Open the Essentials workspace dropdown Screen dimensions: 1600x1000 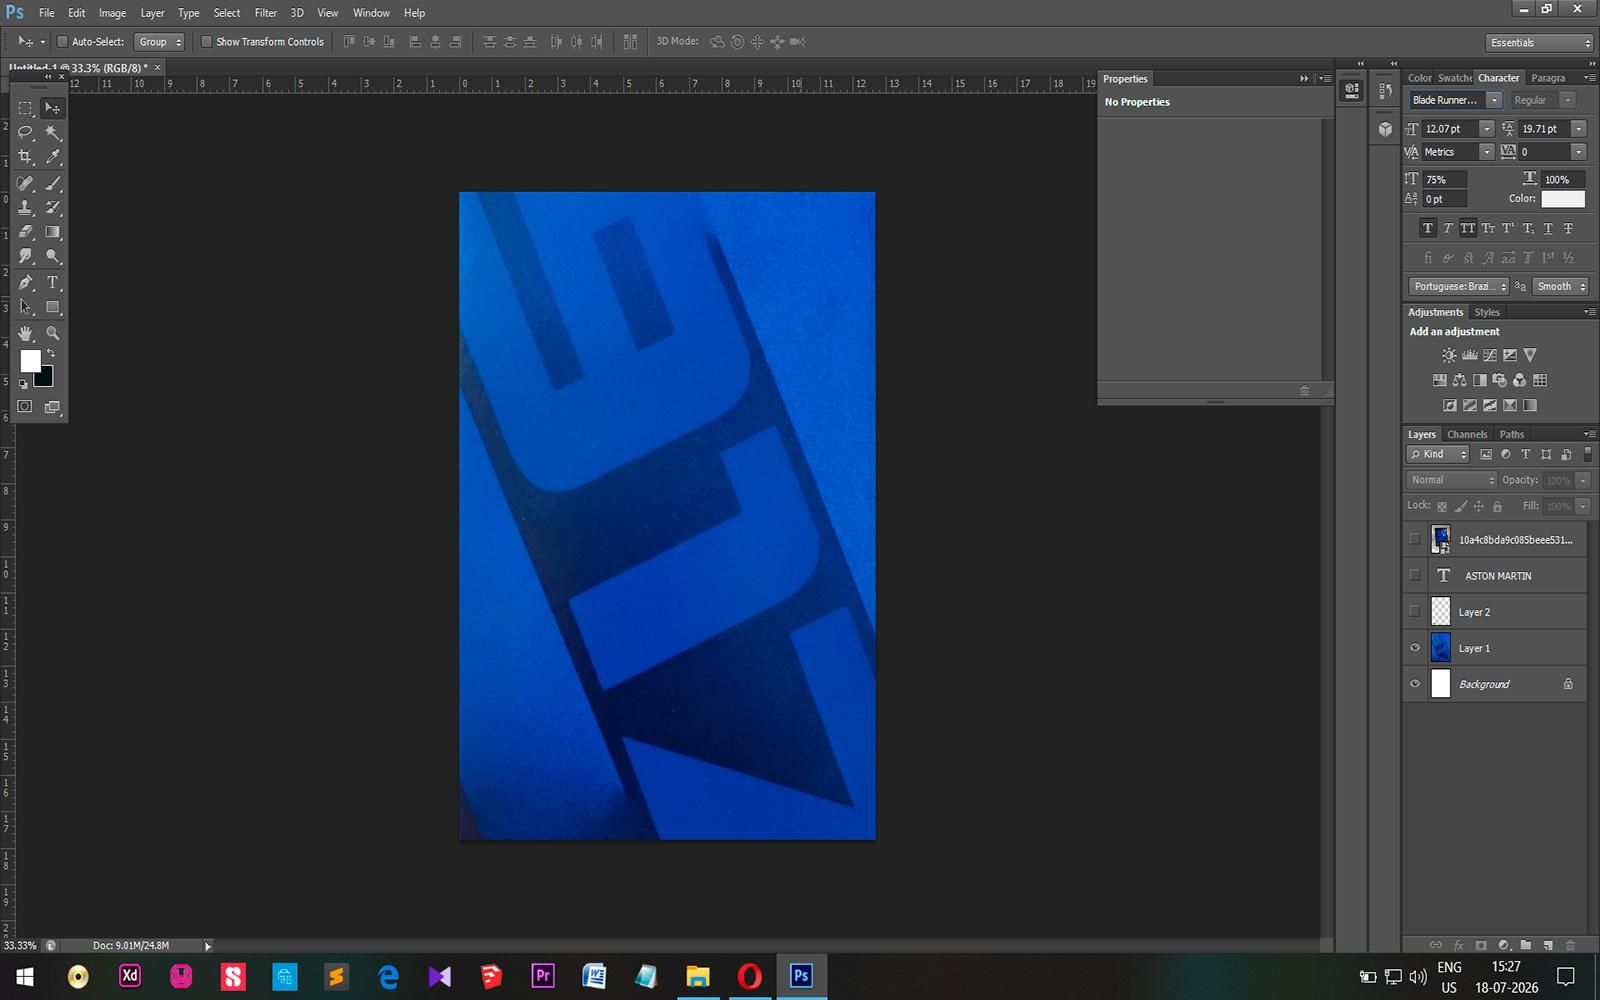point(1539,43)
